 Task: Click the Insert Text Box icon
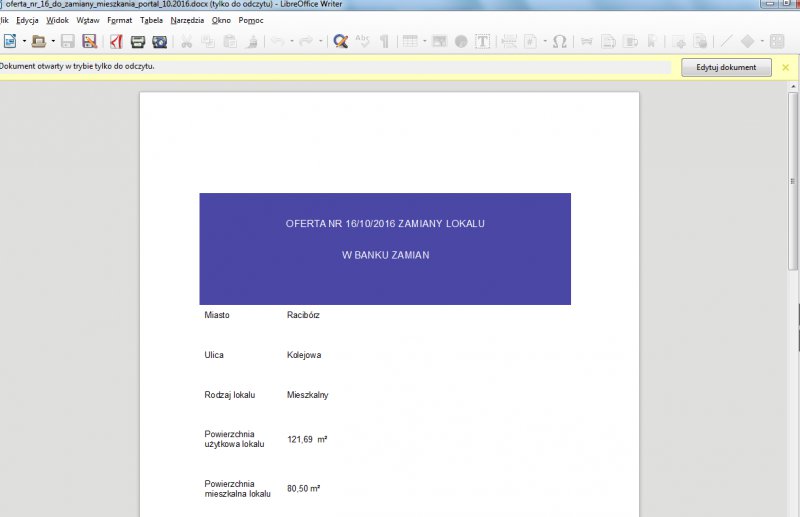[482, 41]
